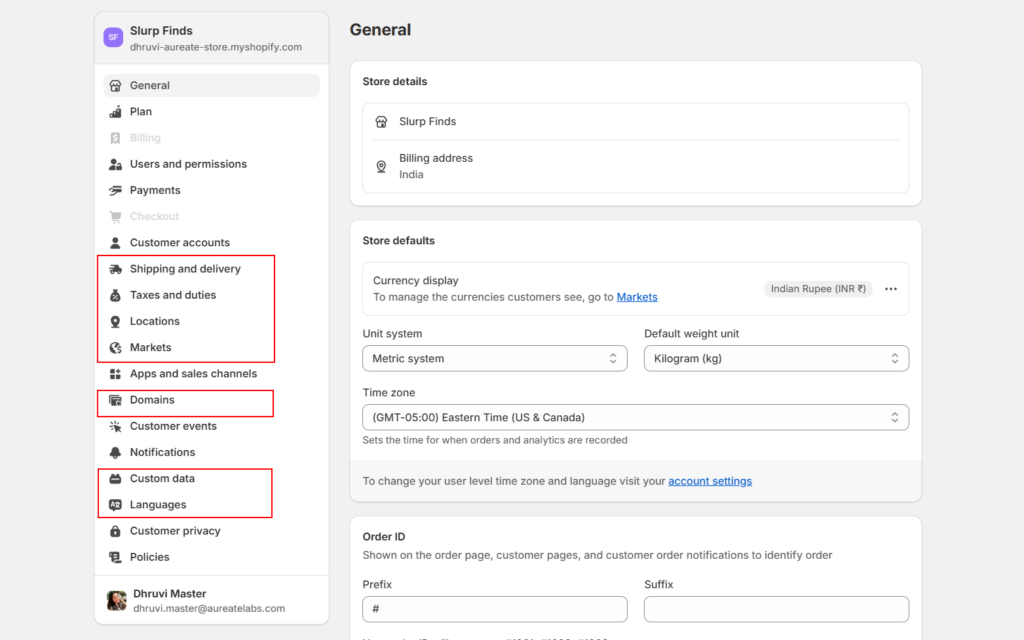1024x640 pixels.
Task: Click the store icon beside Slurp Finds details
Action: (381, 121)
